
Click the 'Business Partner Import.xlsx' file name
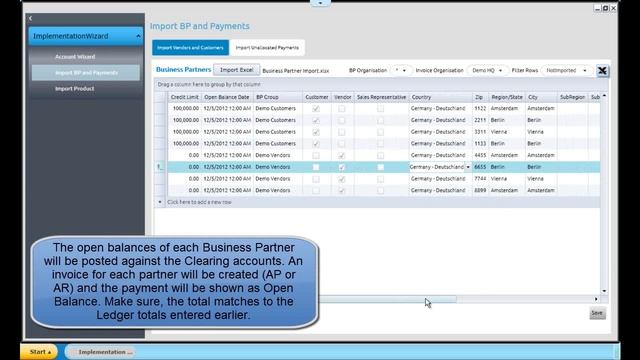(296, 71)
